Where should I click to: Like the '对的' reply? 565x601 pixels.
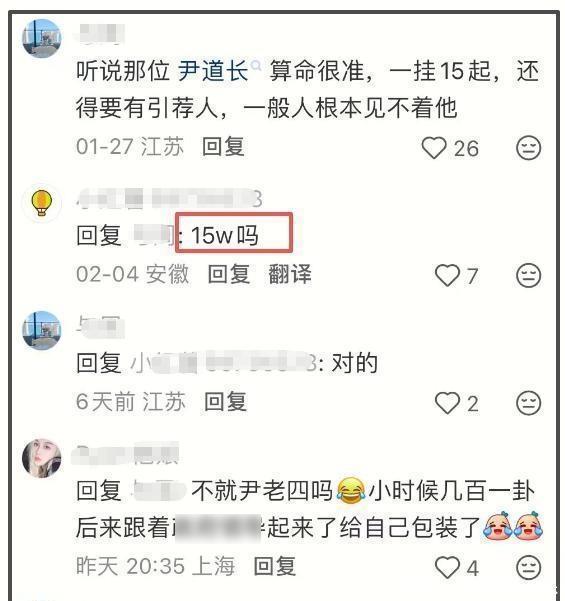tap(447, 403)
